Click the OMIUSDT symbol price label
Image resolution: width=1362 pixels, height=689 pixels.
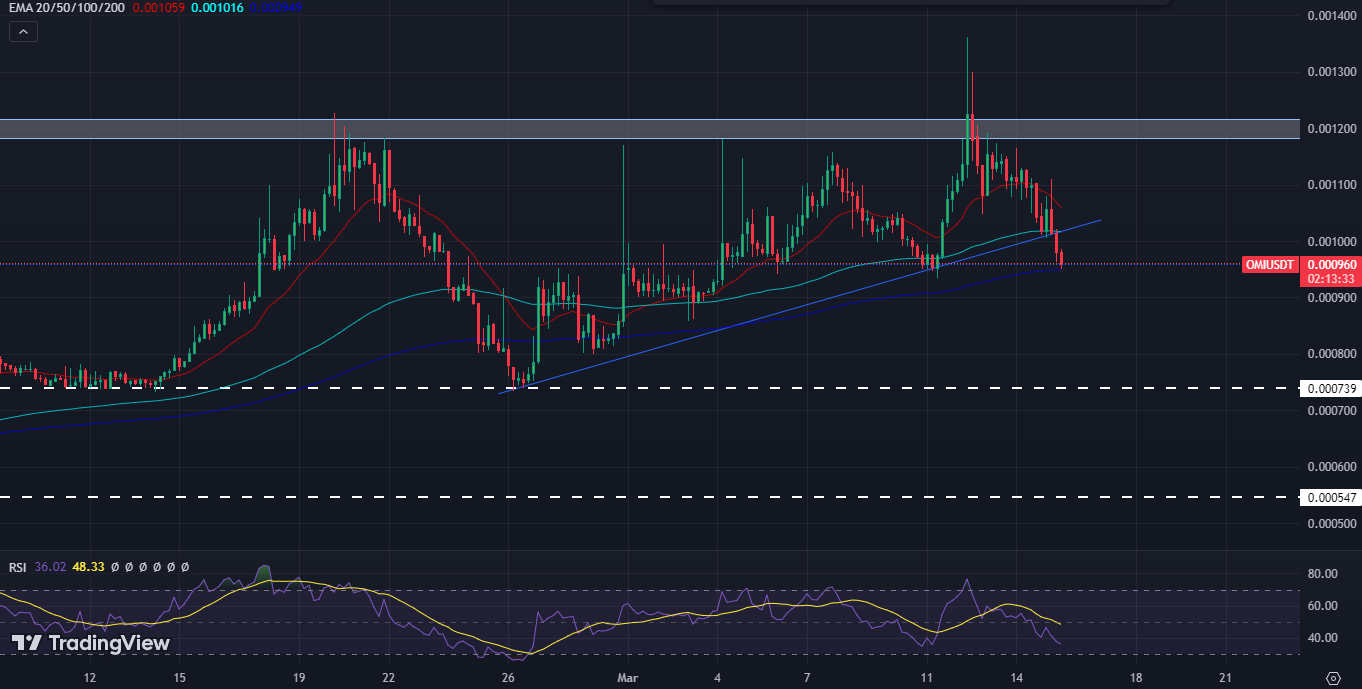pos(1270,265)
